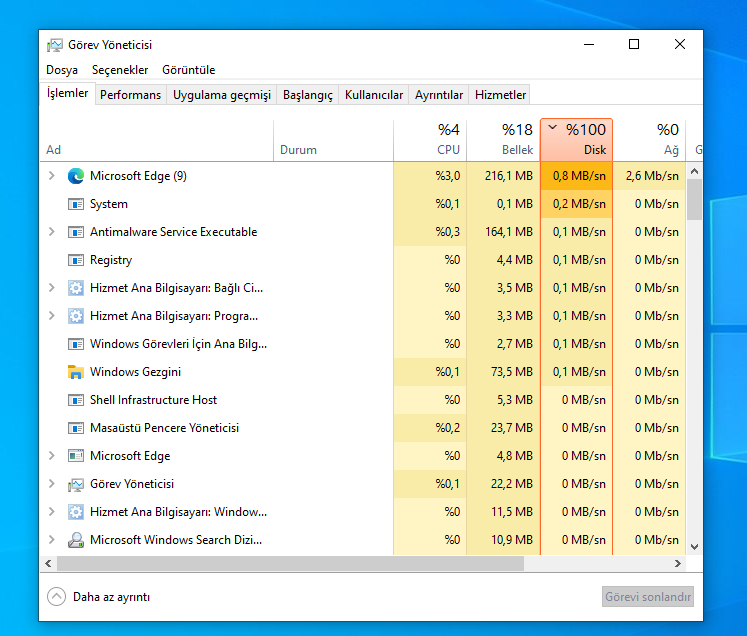Image resolution: width=747 pixels, height=636 pixels.
Task: Select the İşlemler tab
Action: (67, 93)
